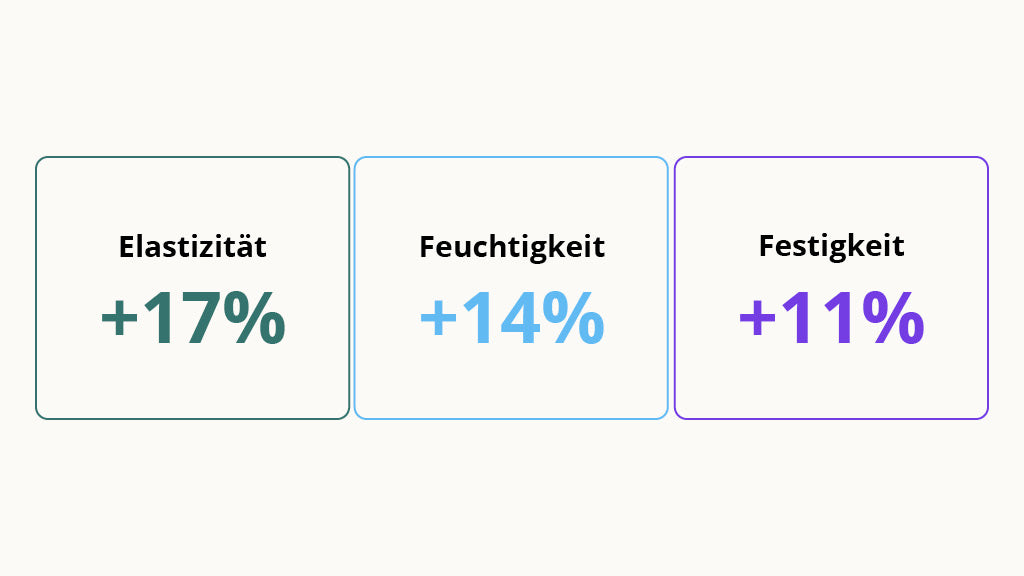The width and height of the screenshot is (1024, 576).
Task: Click the plus sign before 14%
Action: [x=438, y=319]
